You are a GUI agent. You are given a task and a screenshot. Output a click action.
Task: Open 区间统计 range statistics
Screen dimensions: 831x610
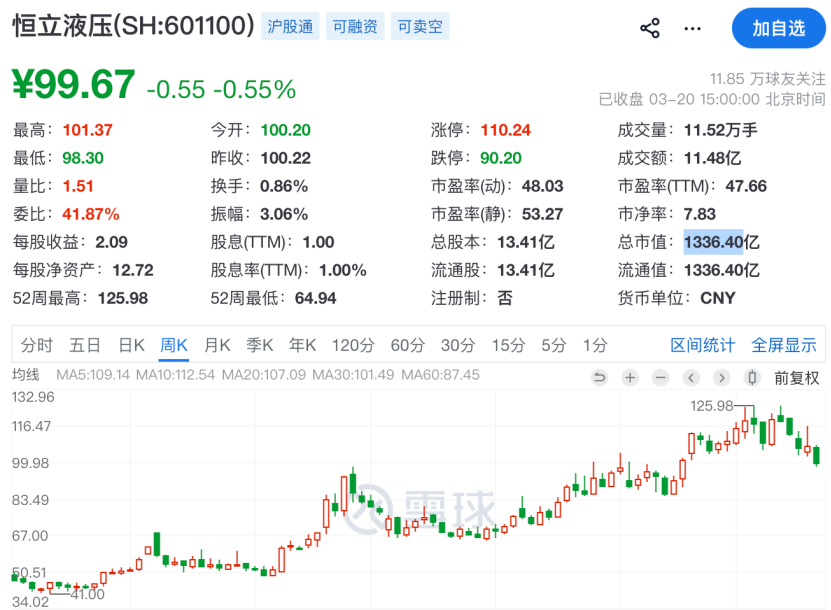tap(703, 346)
